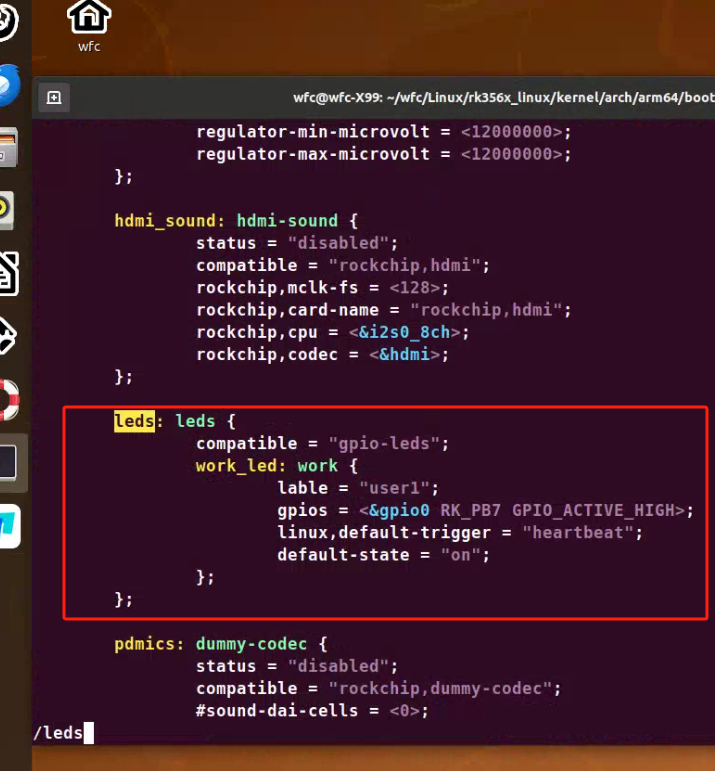Select the active Terminal icon in dock
This screenshot has height=771, width=715.
coord(9,462)
